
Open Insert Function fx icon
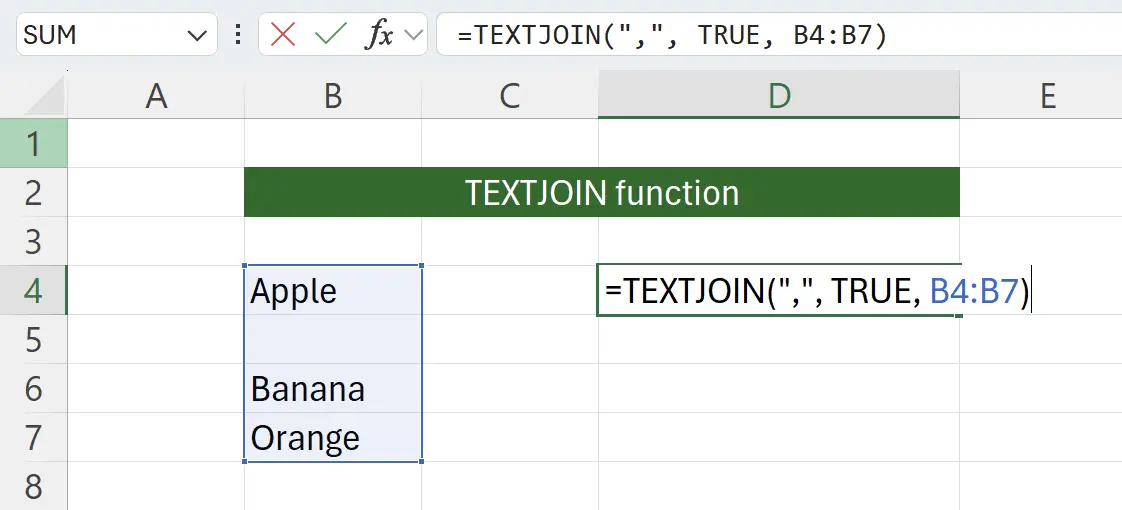coord(379,35)
